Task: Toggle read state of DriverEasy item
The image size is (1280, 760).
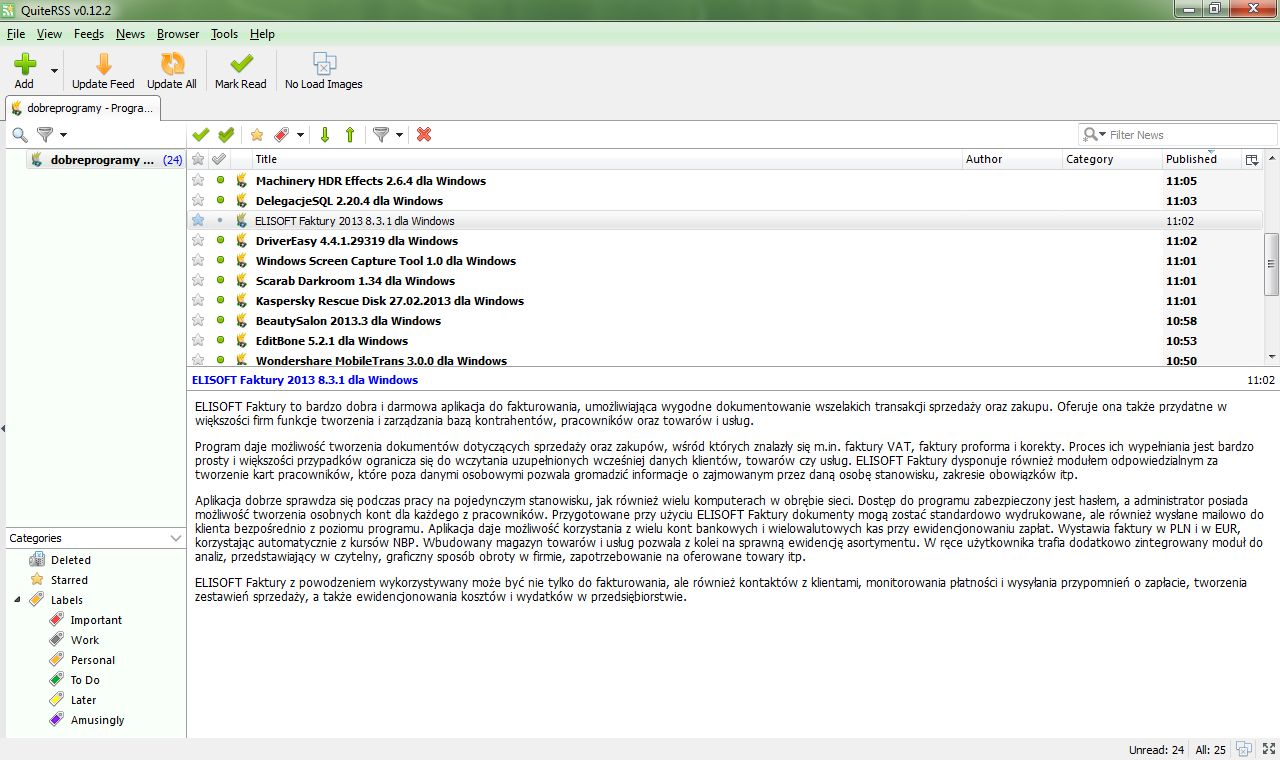Action: coord(220,241)
